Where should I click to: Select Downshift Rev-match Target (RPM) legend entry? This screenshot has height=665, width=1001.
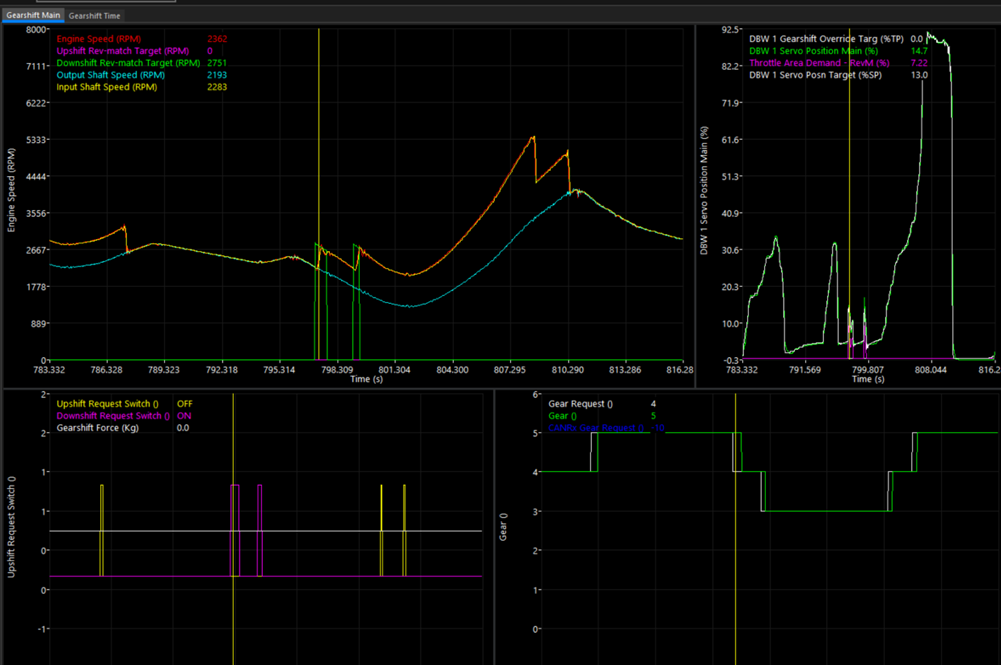(128, 63)
